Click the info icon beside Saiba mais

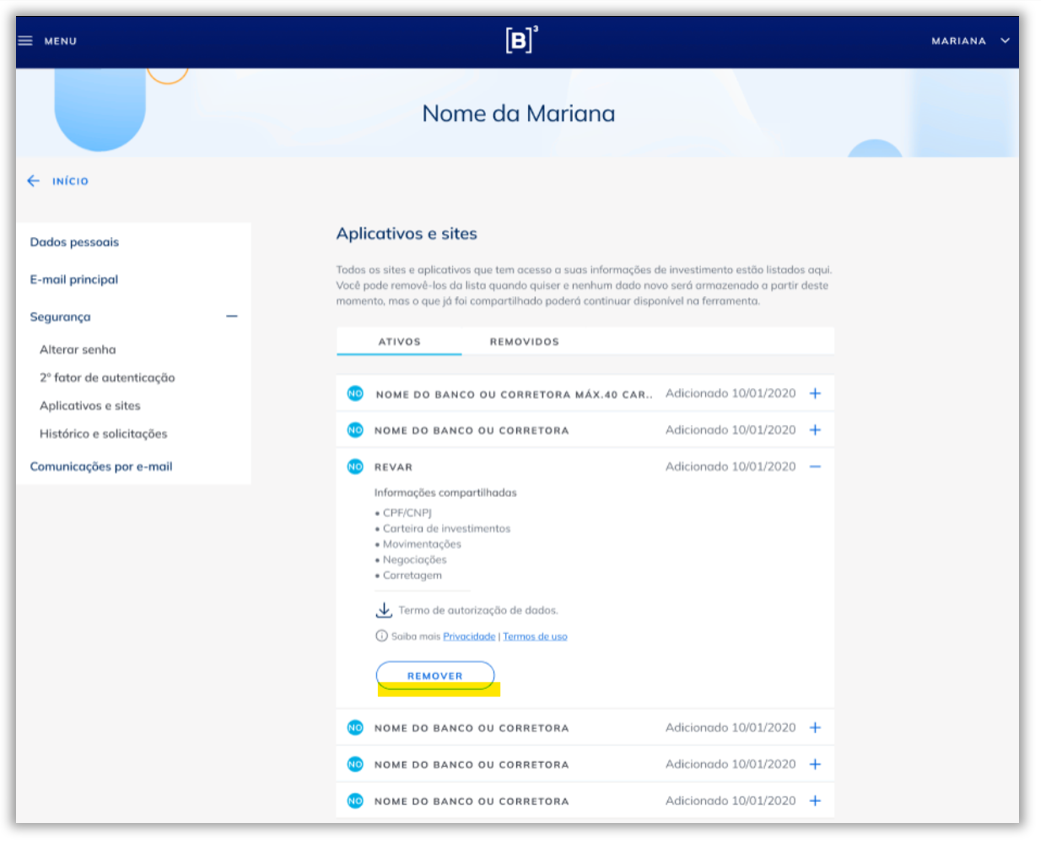pyautogui.click(x=381, y=636)
